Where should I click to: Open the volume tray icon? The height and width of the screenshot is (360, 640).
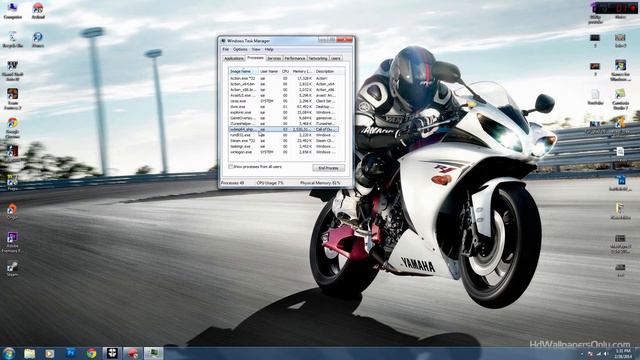tap(606, 354)
